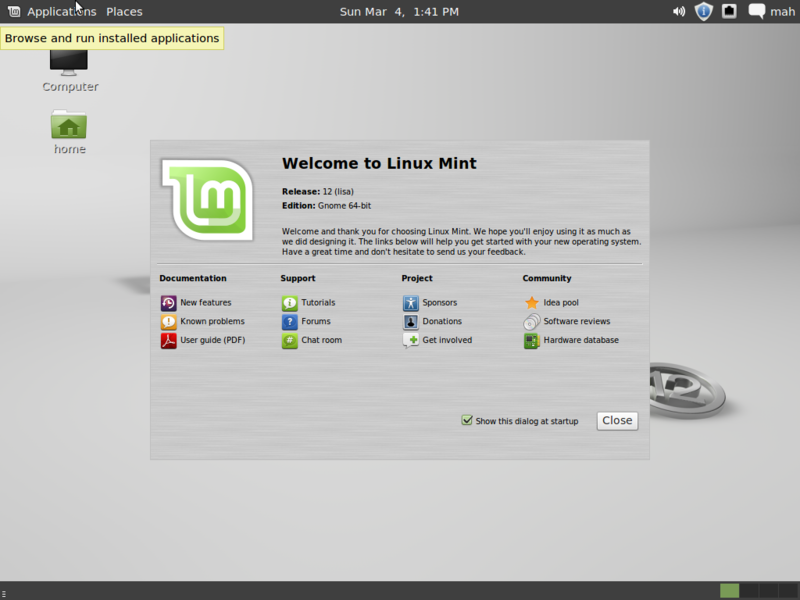The height and width of the screenshot is (600, 800).
Task: Open the Get involved link
Action: (447, 340)
